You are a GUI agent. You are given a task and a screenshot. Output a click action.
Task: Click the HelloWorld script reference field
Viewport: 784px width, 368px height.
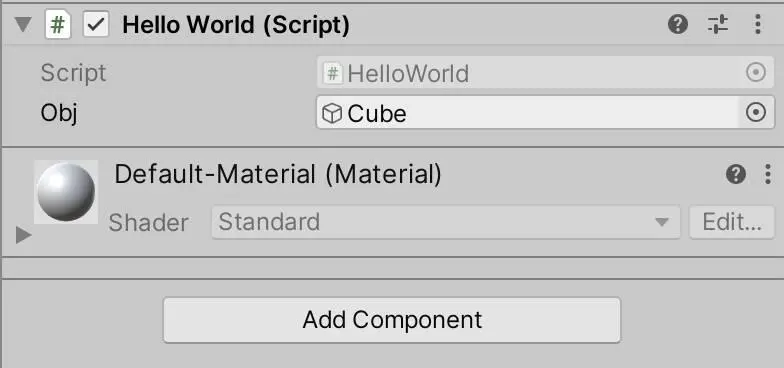(546, 74)
